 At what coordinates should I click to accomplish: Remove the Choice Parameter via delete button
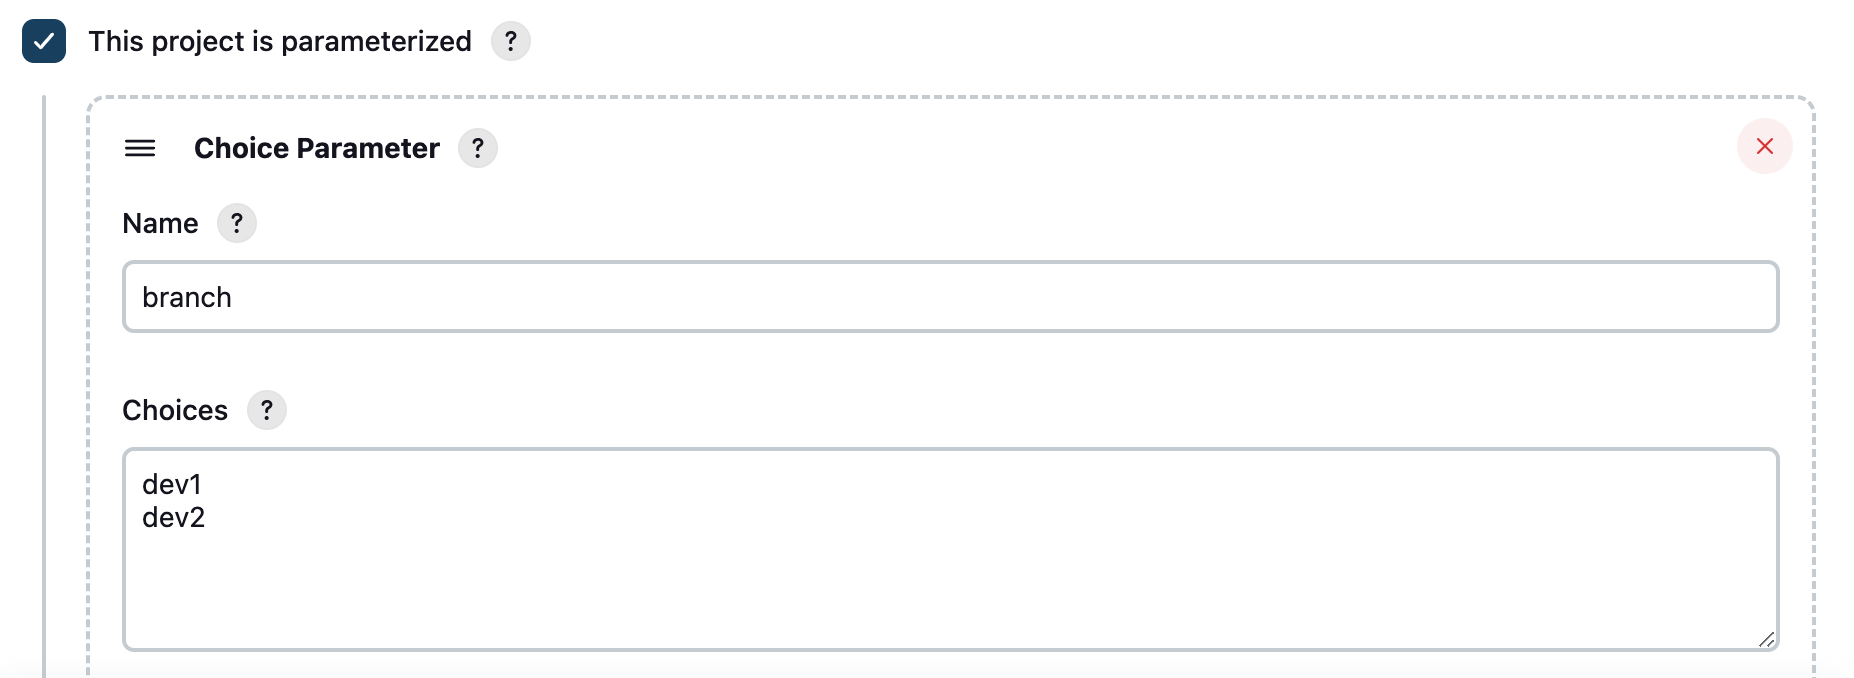(x=1765, y=146)
